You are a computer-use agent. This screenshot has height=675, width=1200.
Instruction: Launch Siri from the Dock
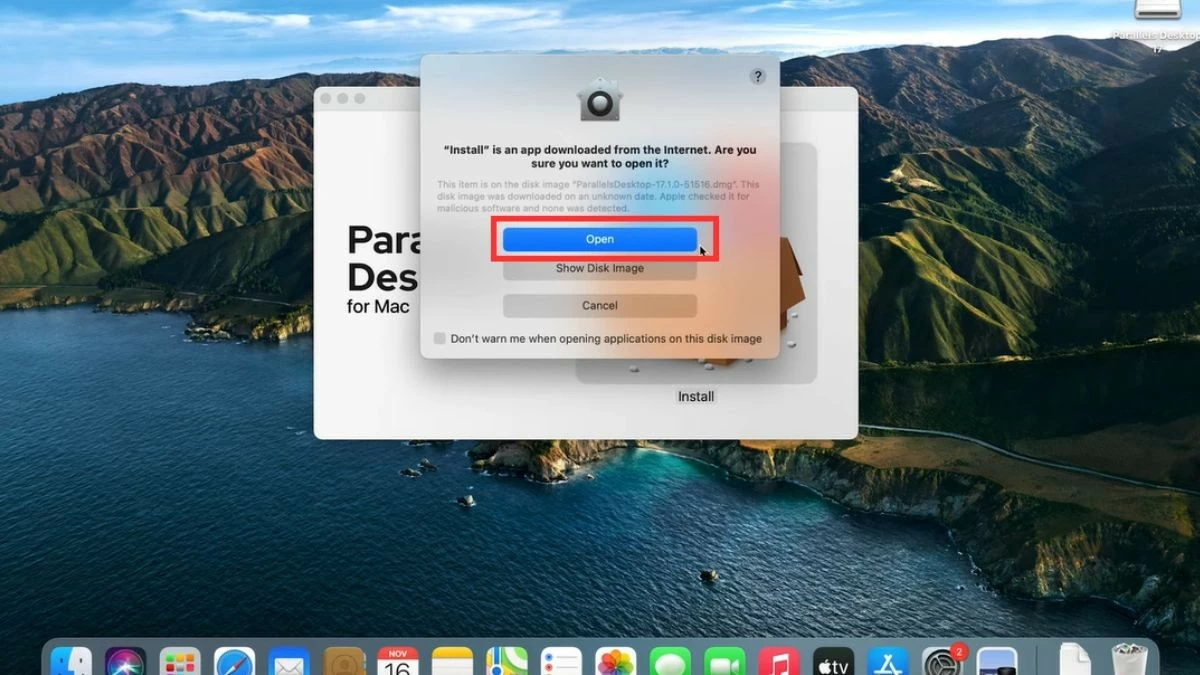tap(123, 660)
